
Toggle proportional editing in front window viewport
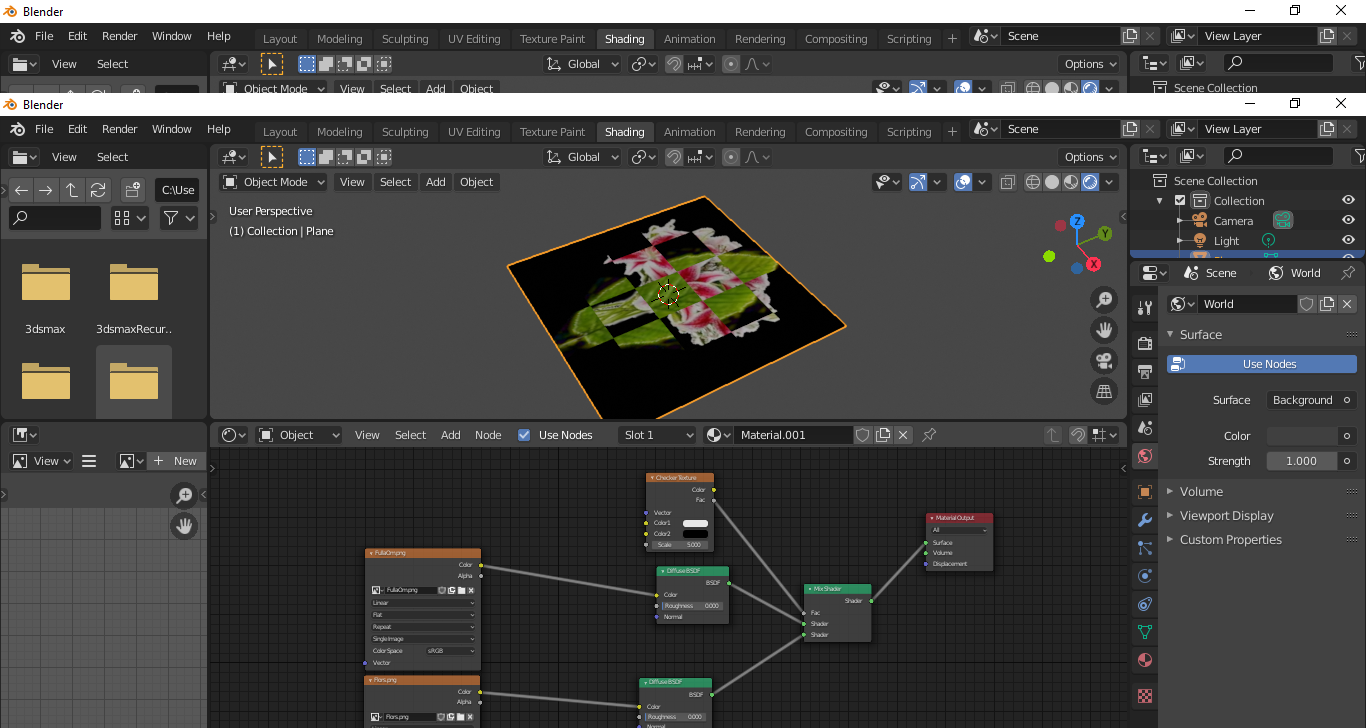click(731, 157)
